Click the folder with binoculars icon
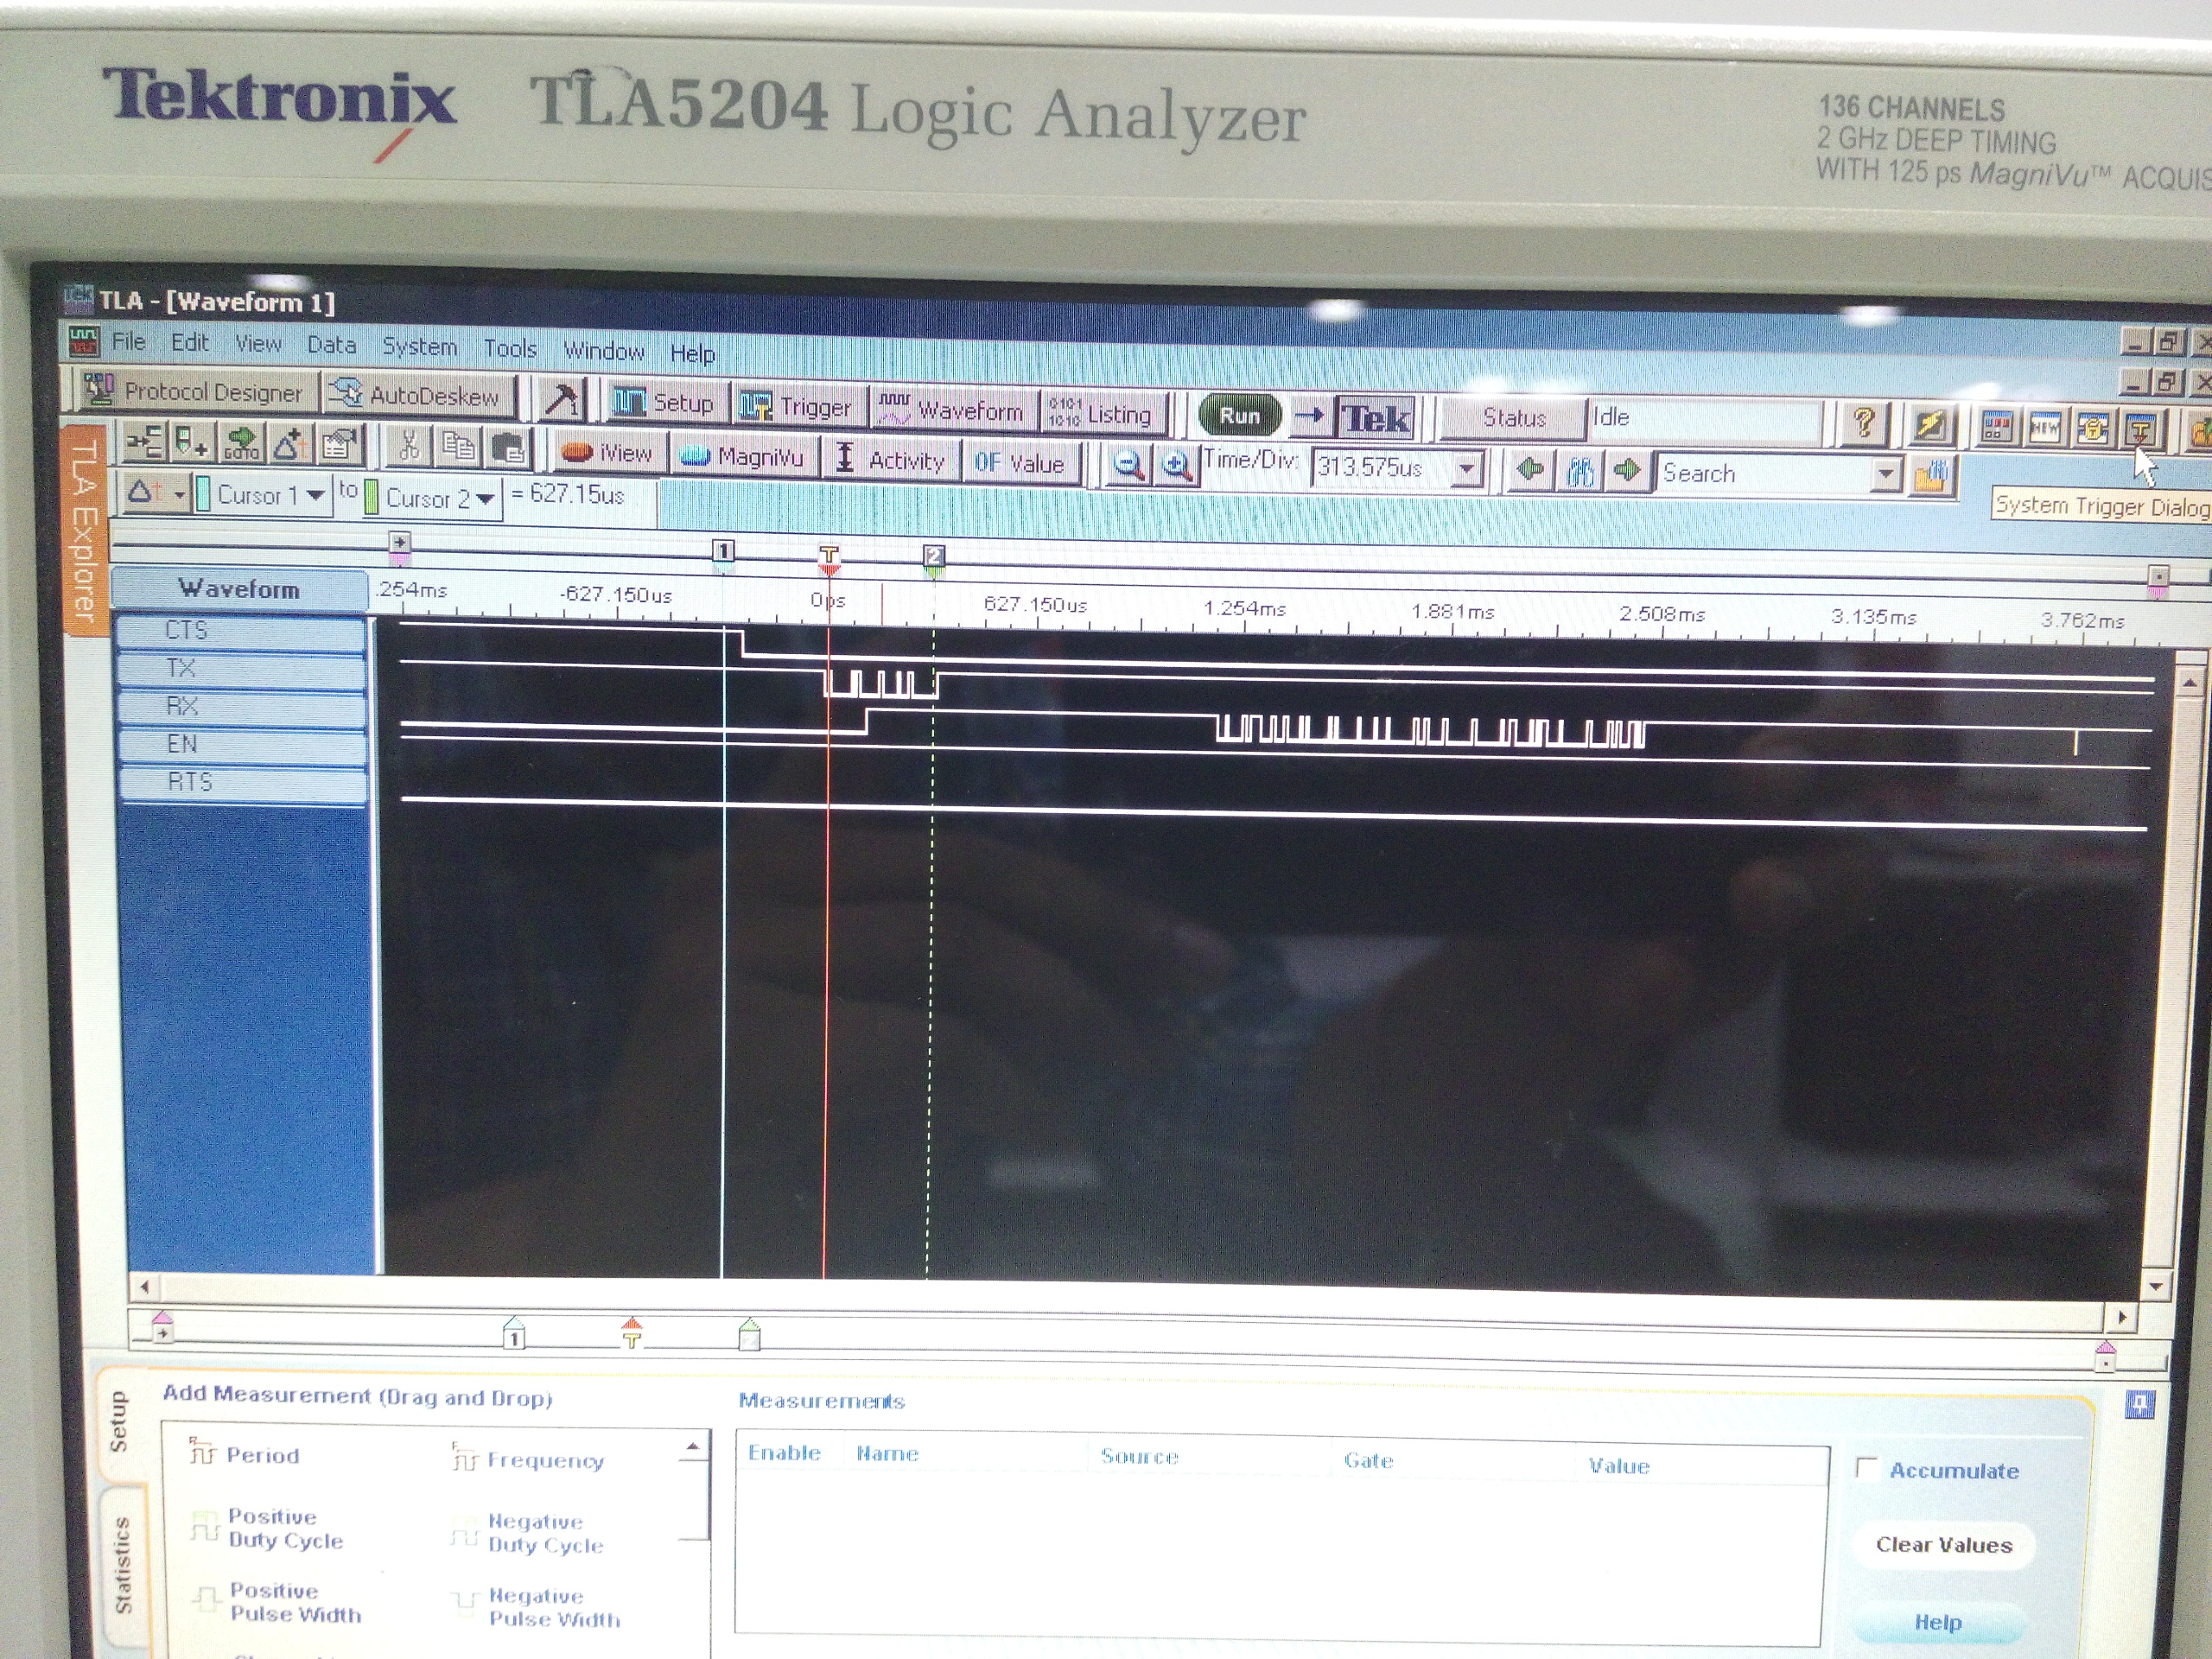This screenshot has height=1659, width=2212. click(1932, 475)
